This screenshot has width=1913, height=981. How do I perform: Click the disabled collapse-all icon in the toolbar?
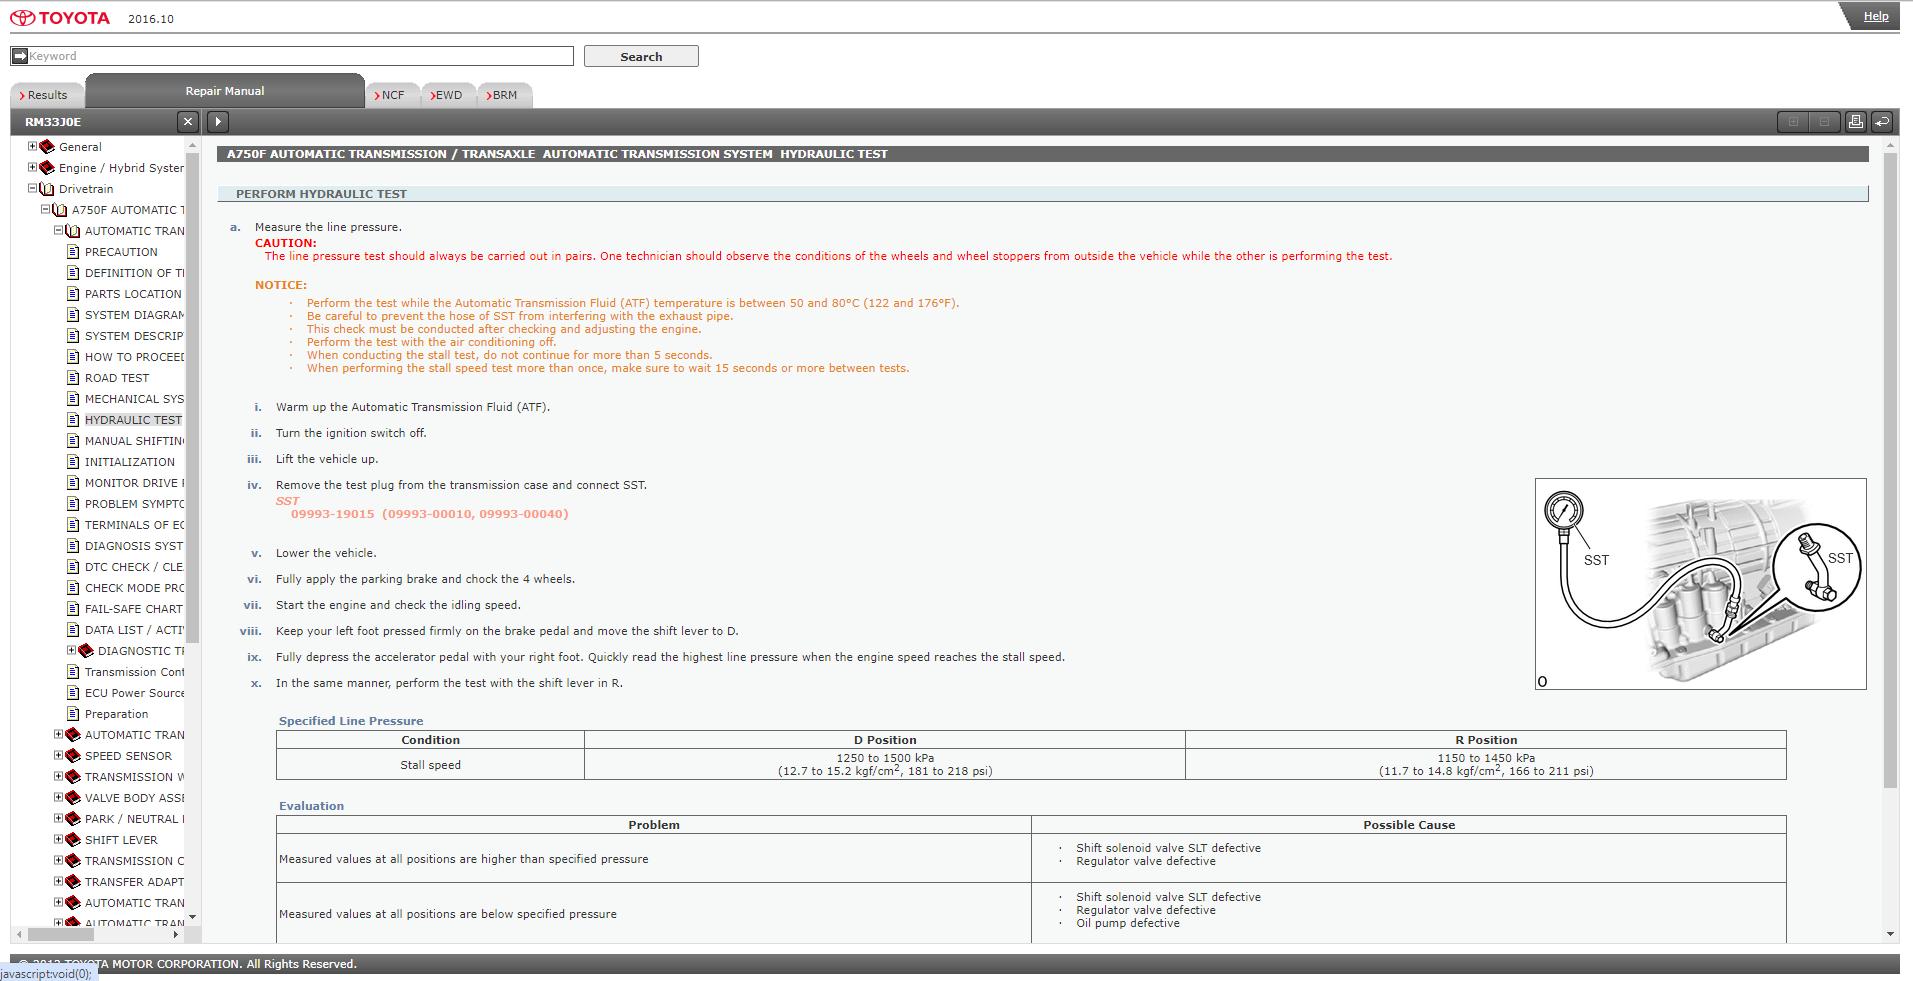(x=1824, y=122)
